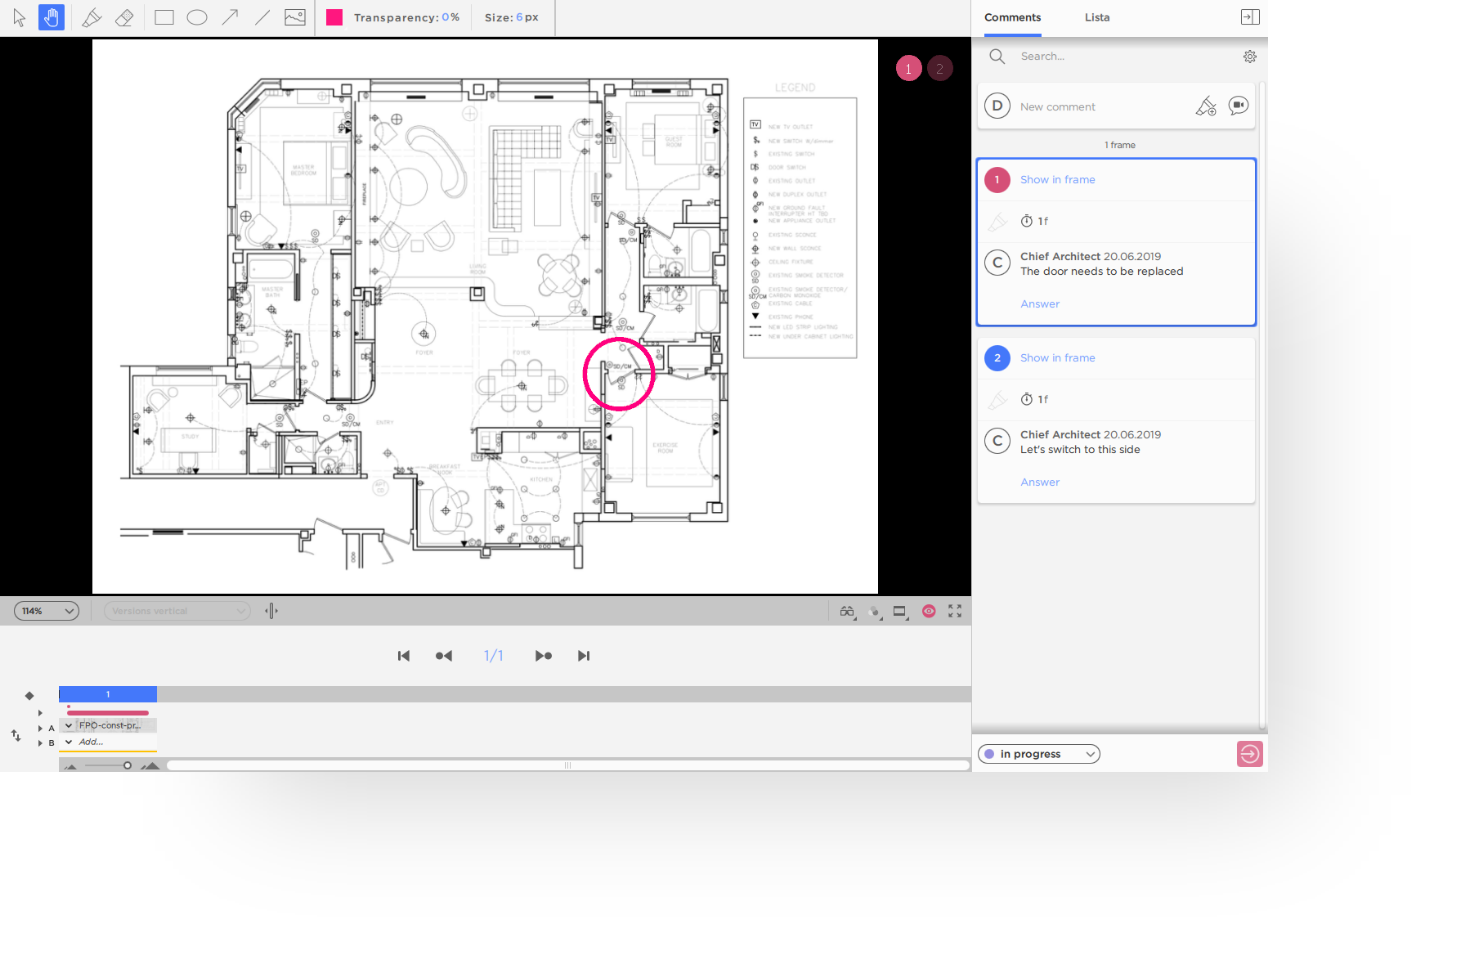This screenshot has width=1470, height=976.
Task: Choose the rectangle shape tool
Action: pos(164,17)
